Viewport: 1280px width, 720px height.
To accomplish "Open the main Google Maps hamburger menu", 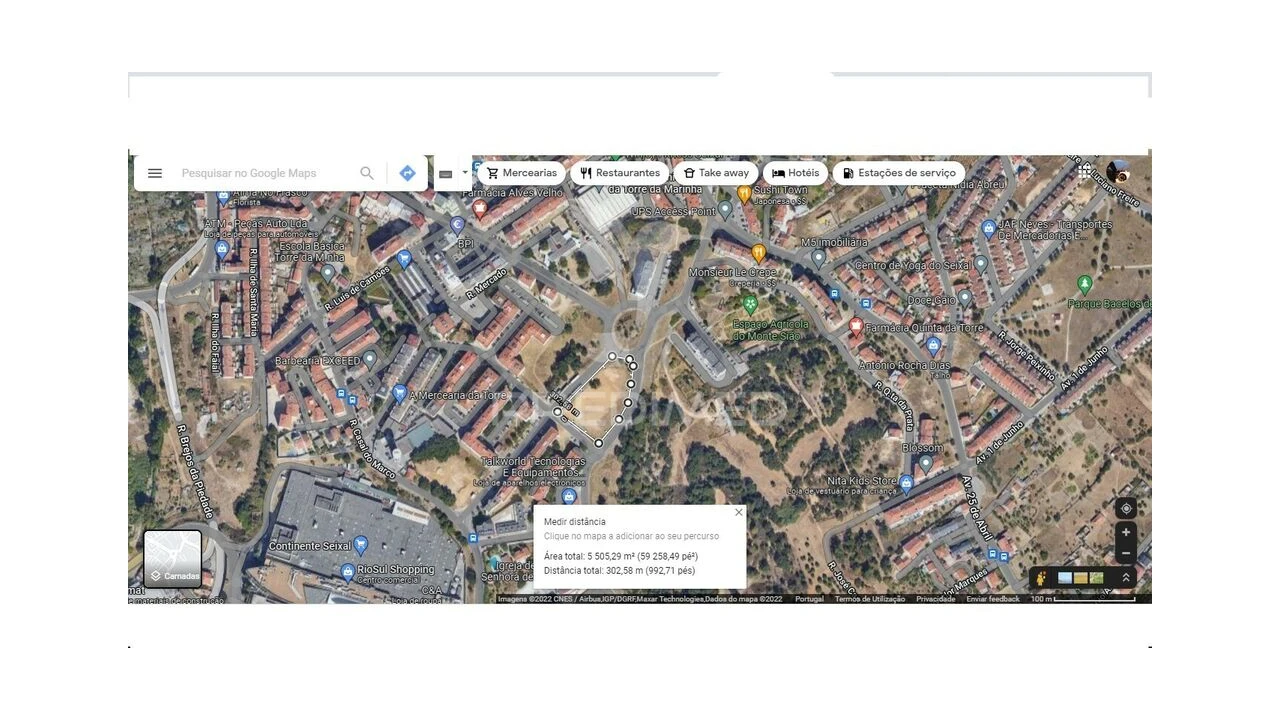I will 155,172.
